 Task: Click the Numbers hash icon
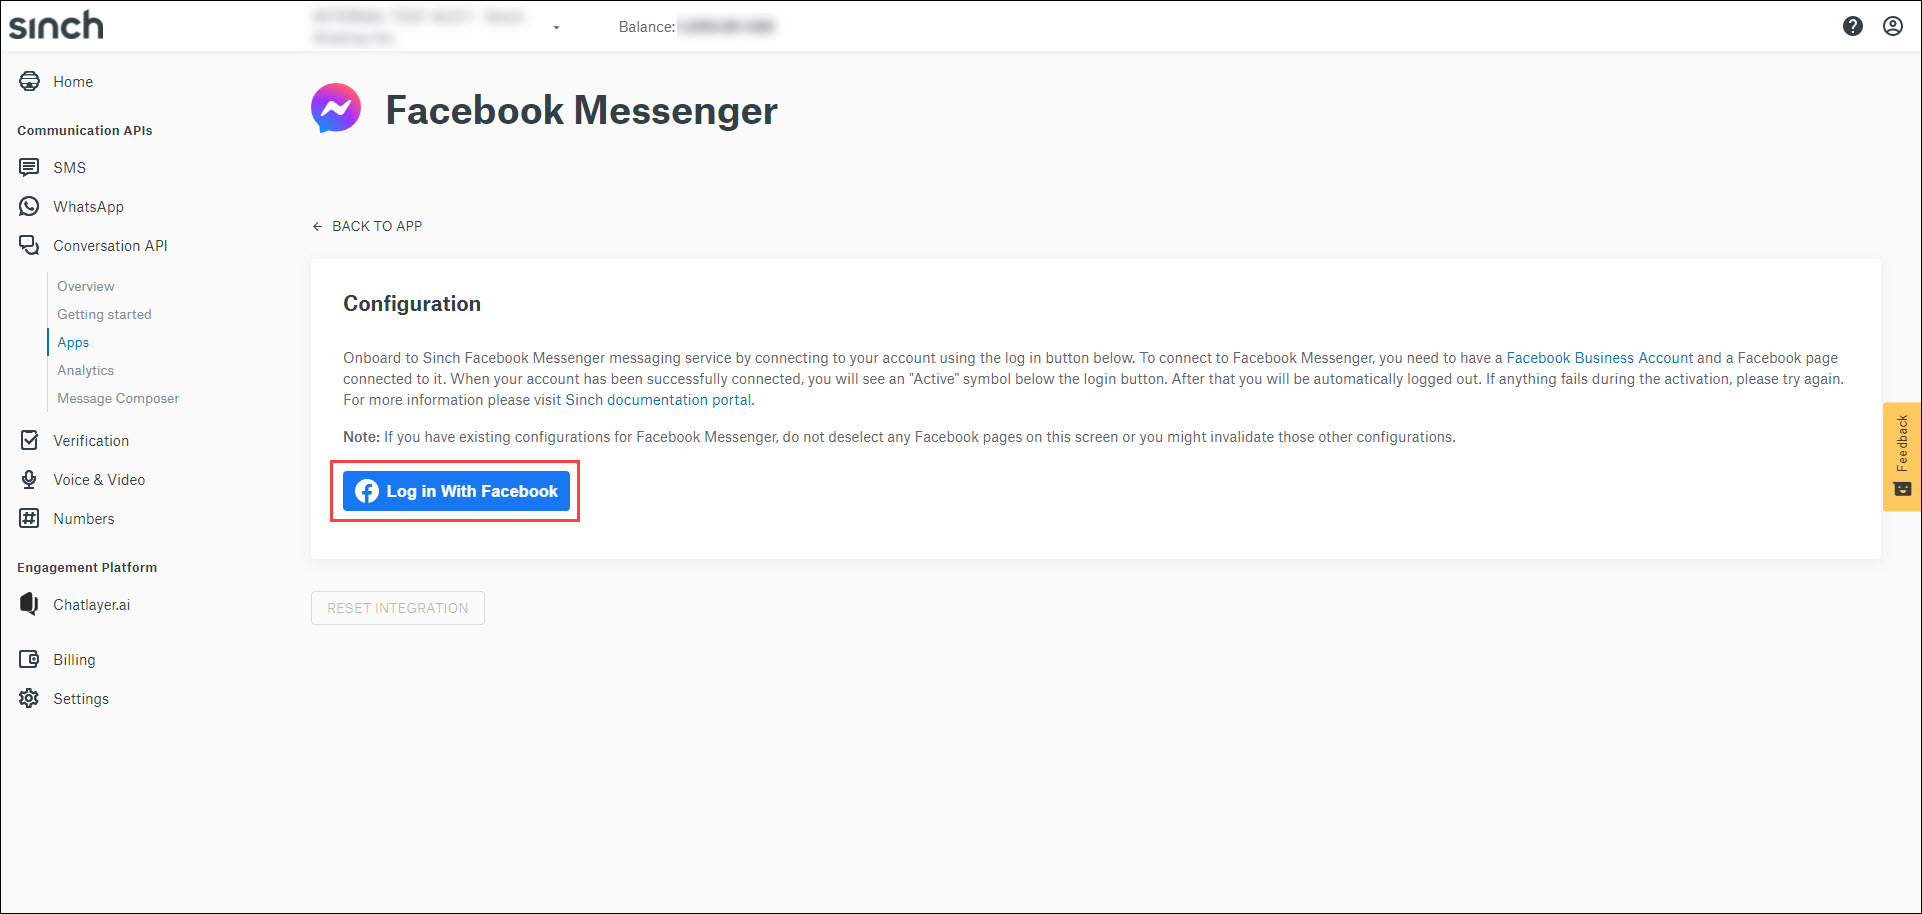pyautogui.click(x=30, y=518)
